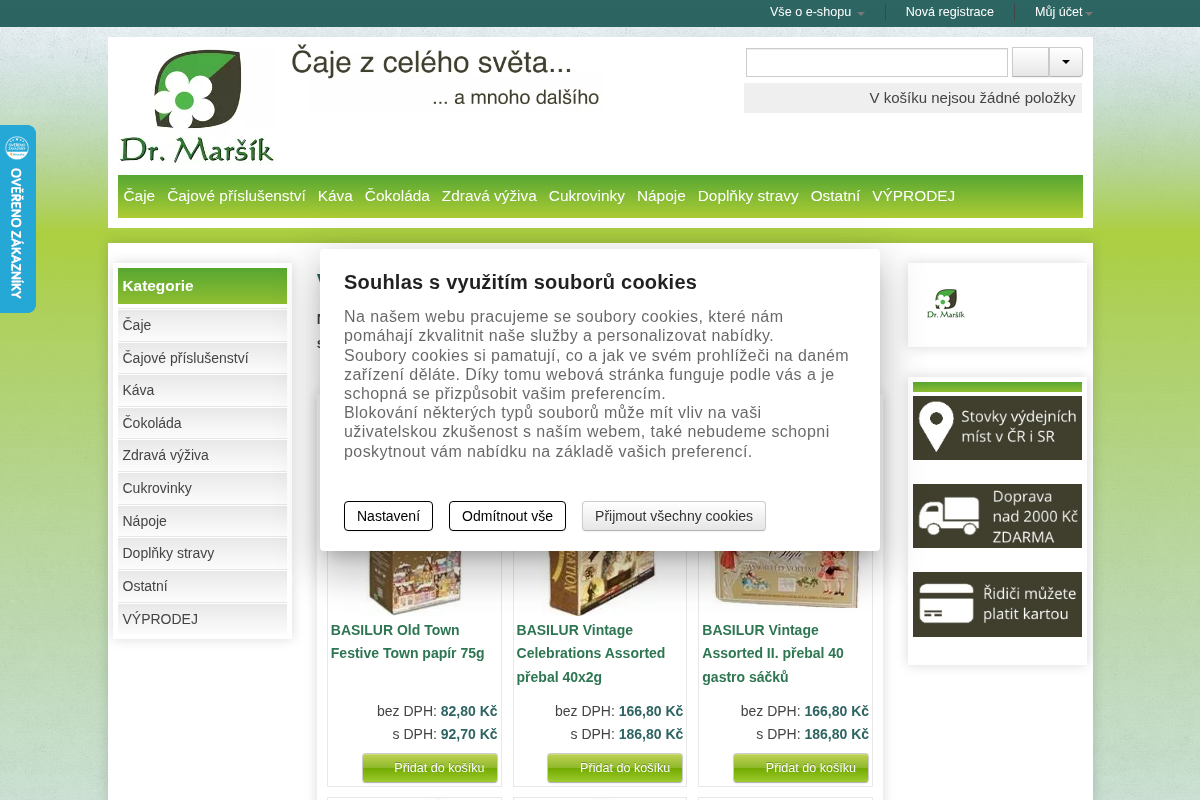Expand the Vše o e-shopu dropdown
The height and width of the screenshot is (800, 1200).
[817, 12]
